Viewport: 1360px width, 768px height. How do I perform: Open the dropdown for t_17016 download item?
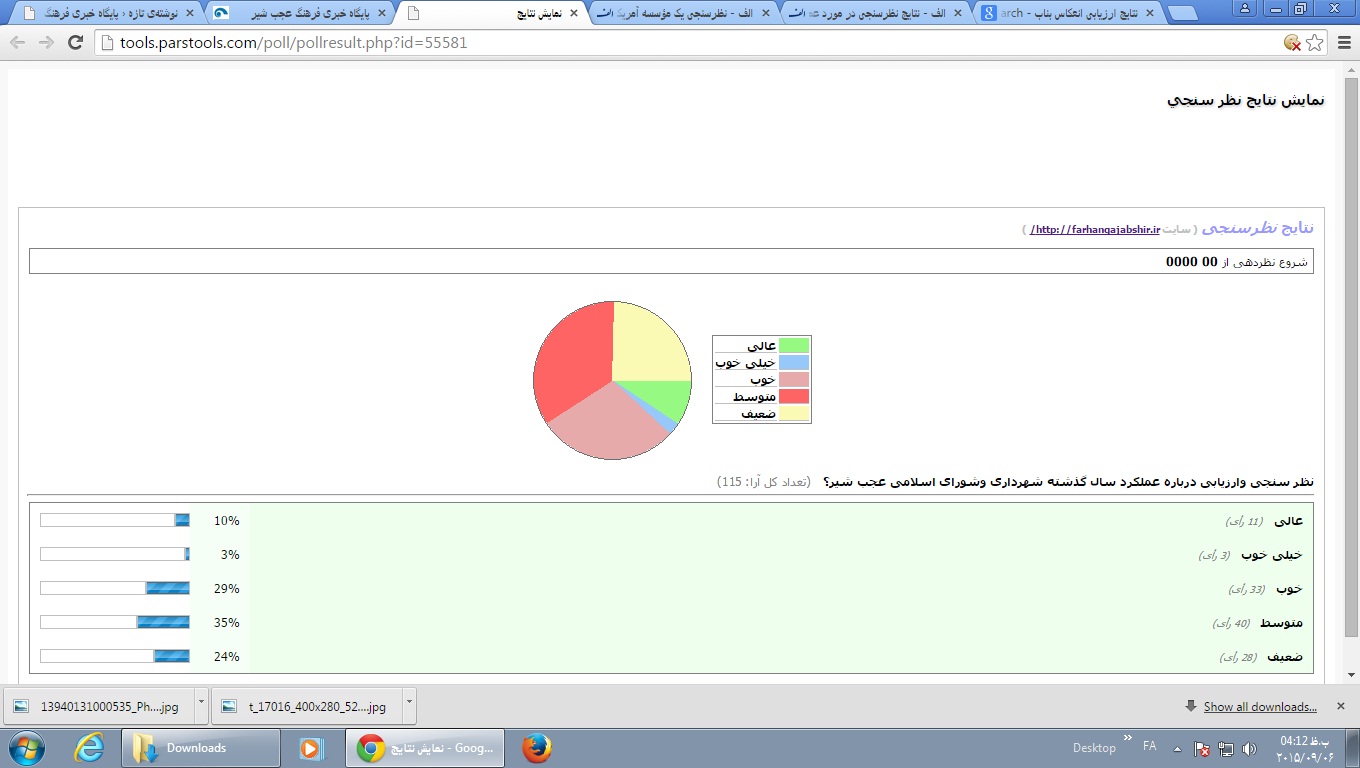pos(408,705)
